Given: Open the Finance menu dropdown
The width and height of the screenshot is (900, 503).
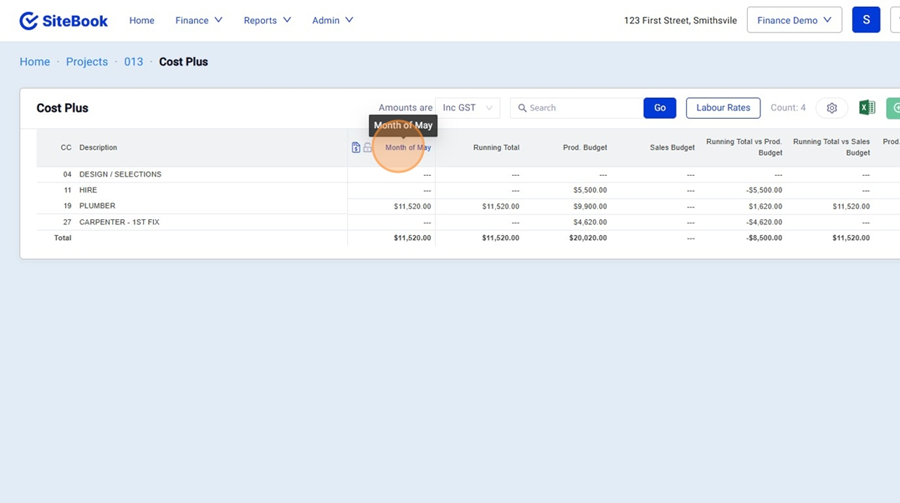Looking at the screenshot, I should [198, 20].
